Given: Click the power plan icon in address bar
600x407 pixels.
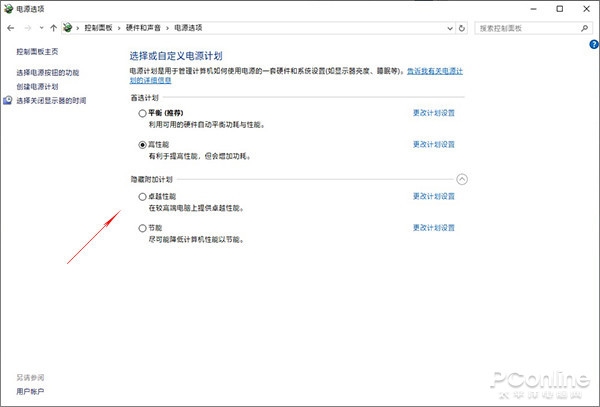Looking at the screenshot, I should coord(67,26).
